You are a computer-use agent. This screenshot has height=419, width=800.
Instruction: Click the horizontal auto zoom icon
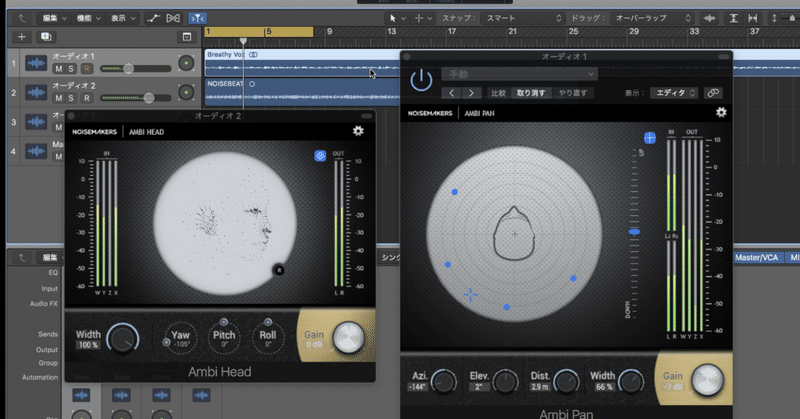point(753,18)
